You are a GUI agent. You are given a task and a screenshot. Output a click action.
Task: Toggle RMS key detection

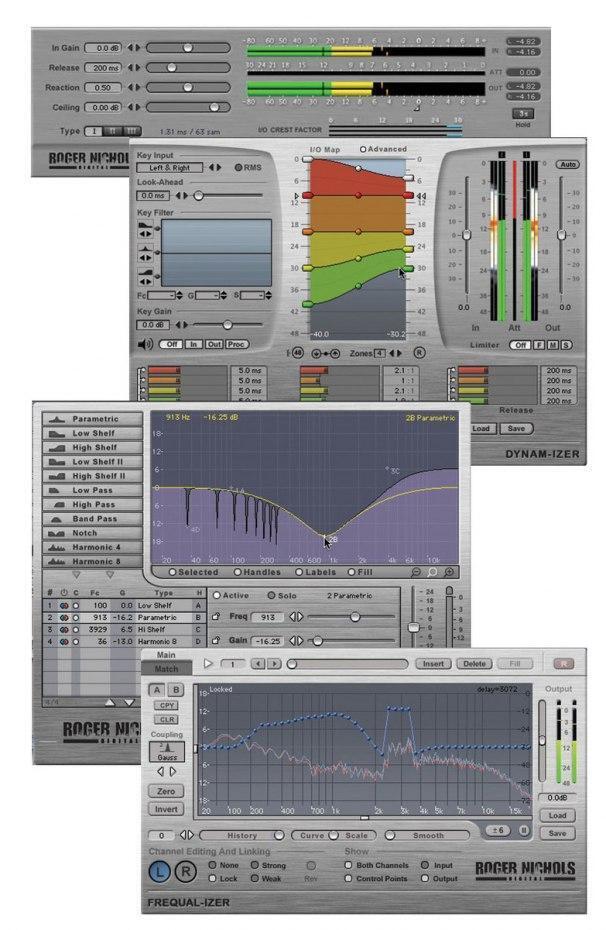pos(238,168)
